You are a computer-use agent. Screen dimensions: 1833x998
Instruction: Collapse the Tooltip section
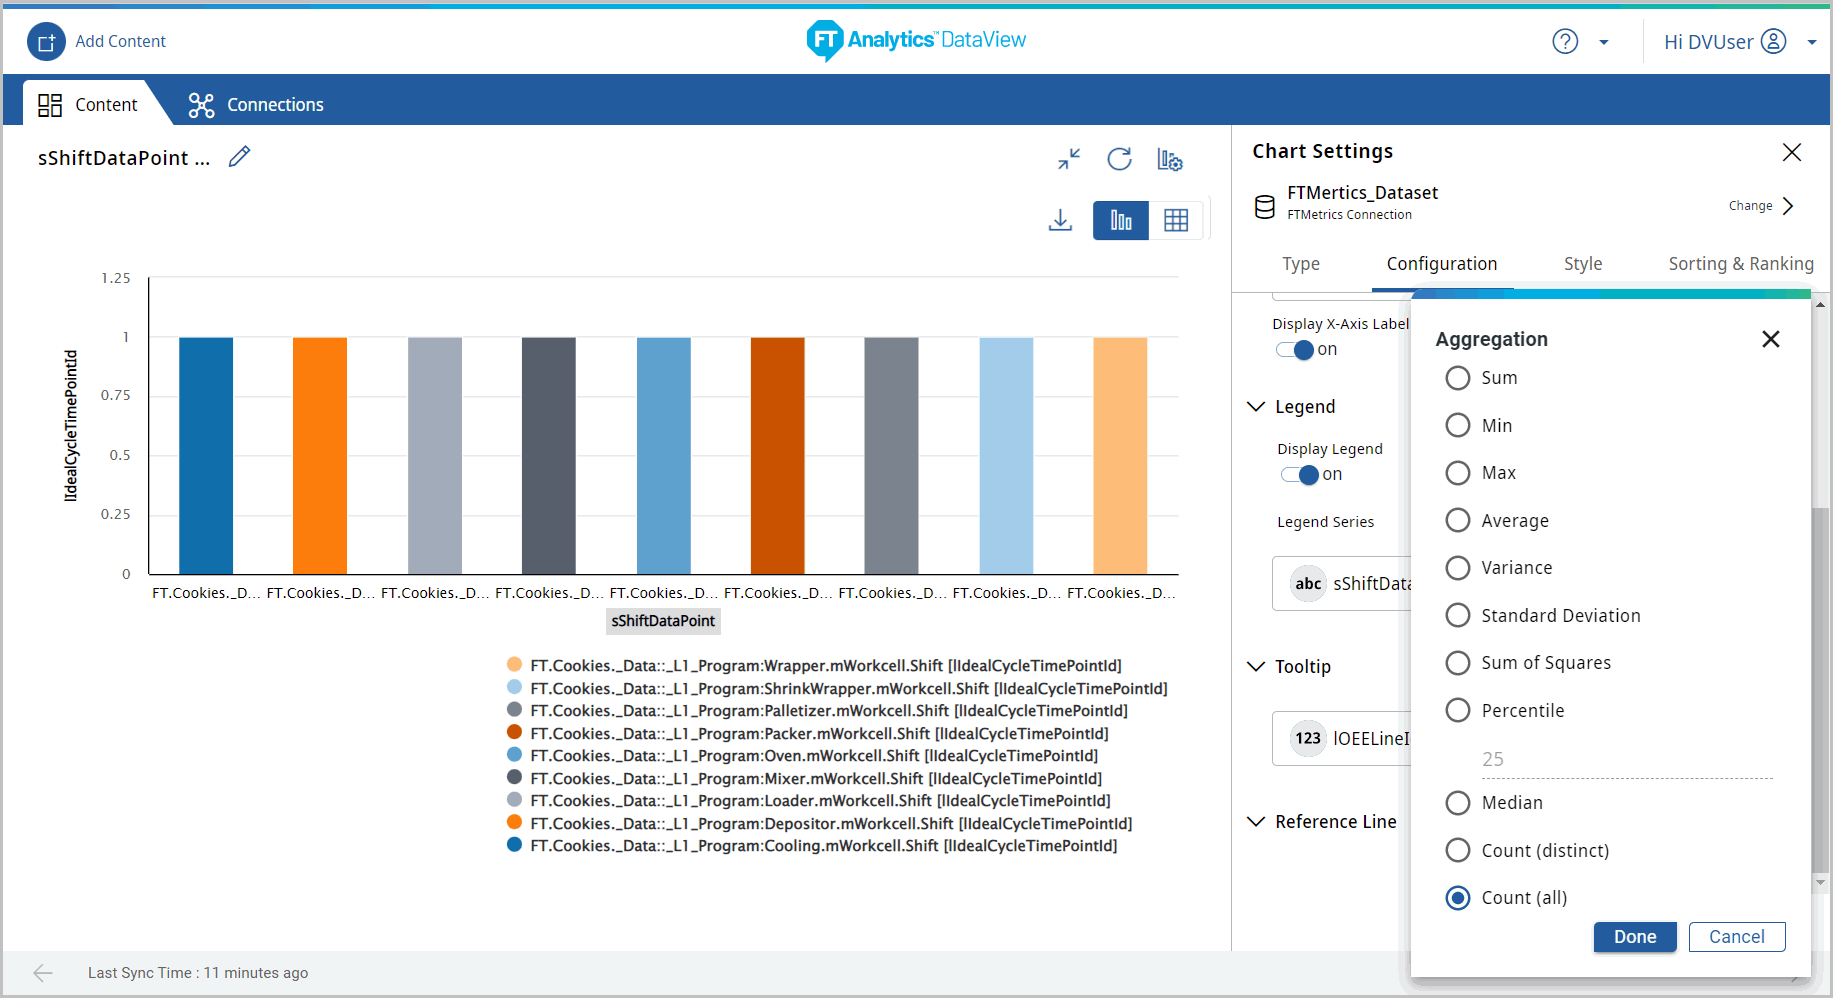[x=1257, y=666]
